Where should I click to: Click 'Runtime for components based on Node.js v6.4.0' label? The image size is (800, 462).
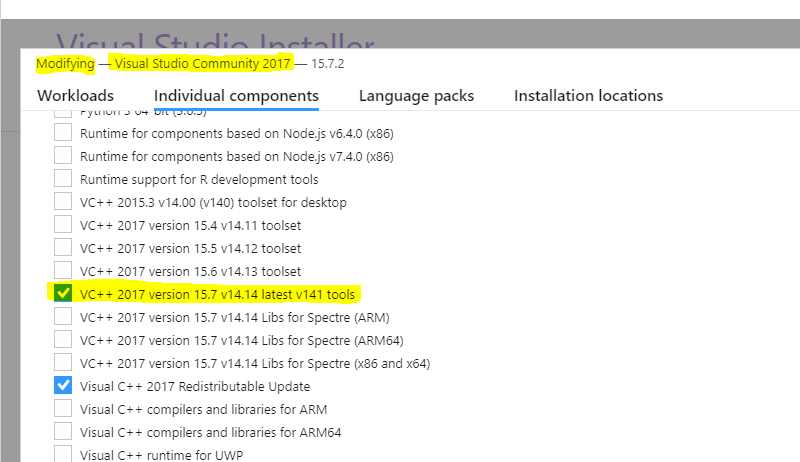tap(237, 134)
